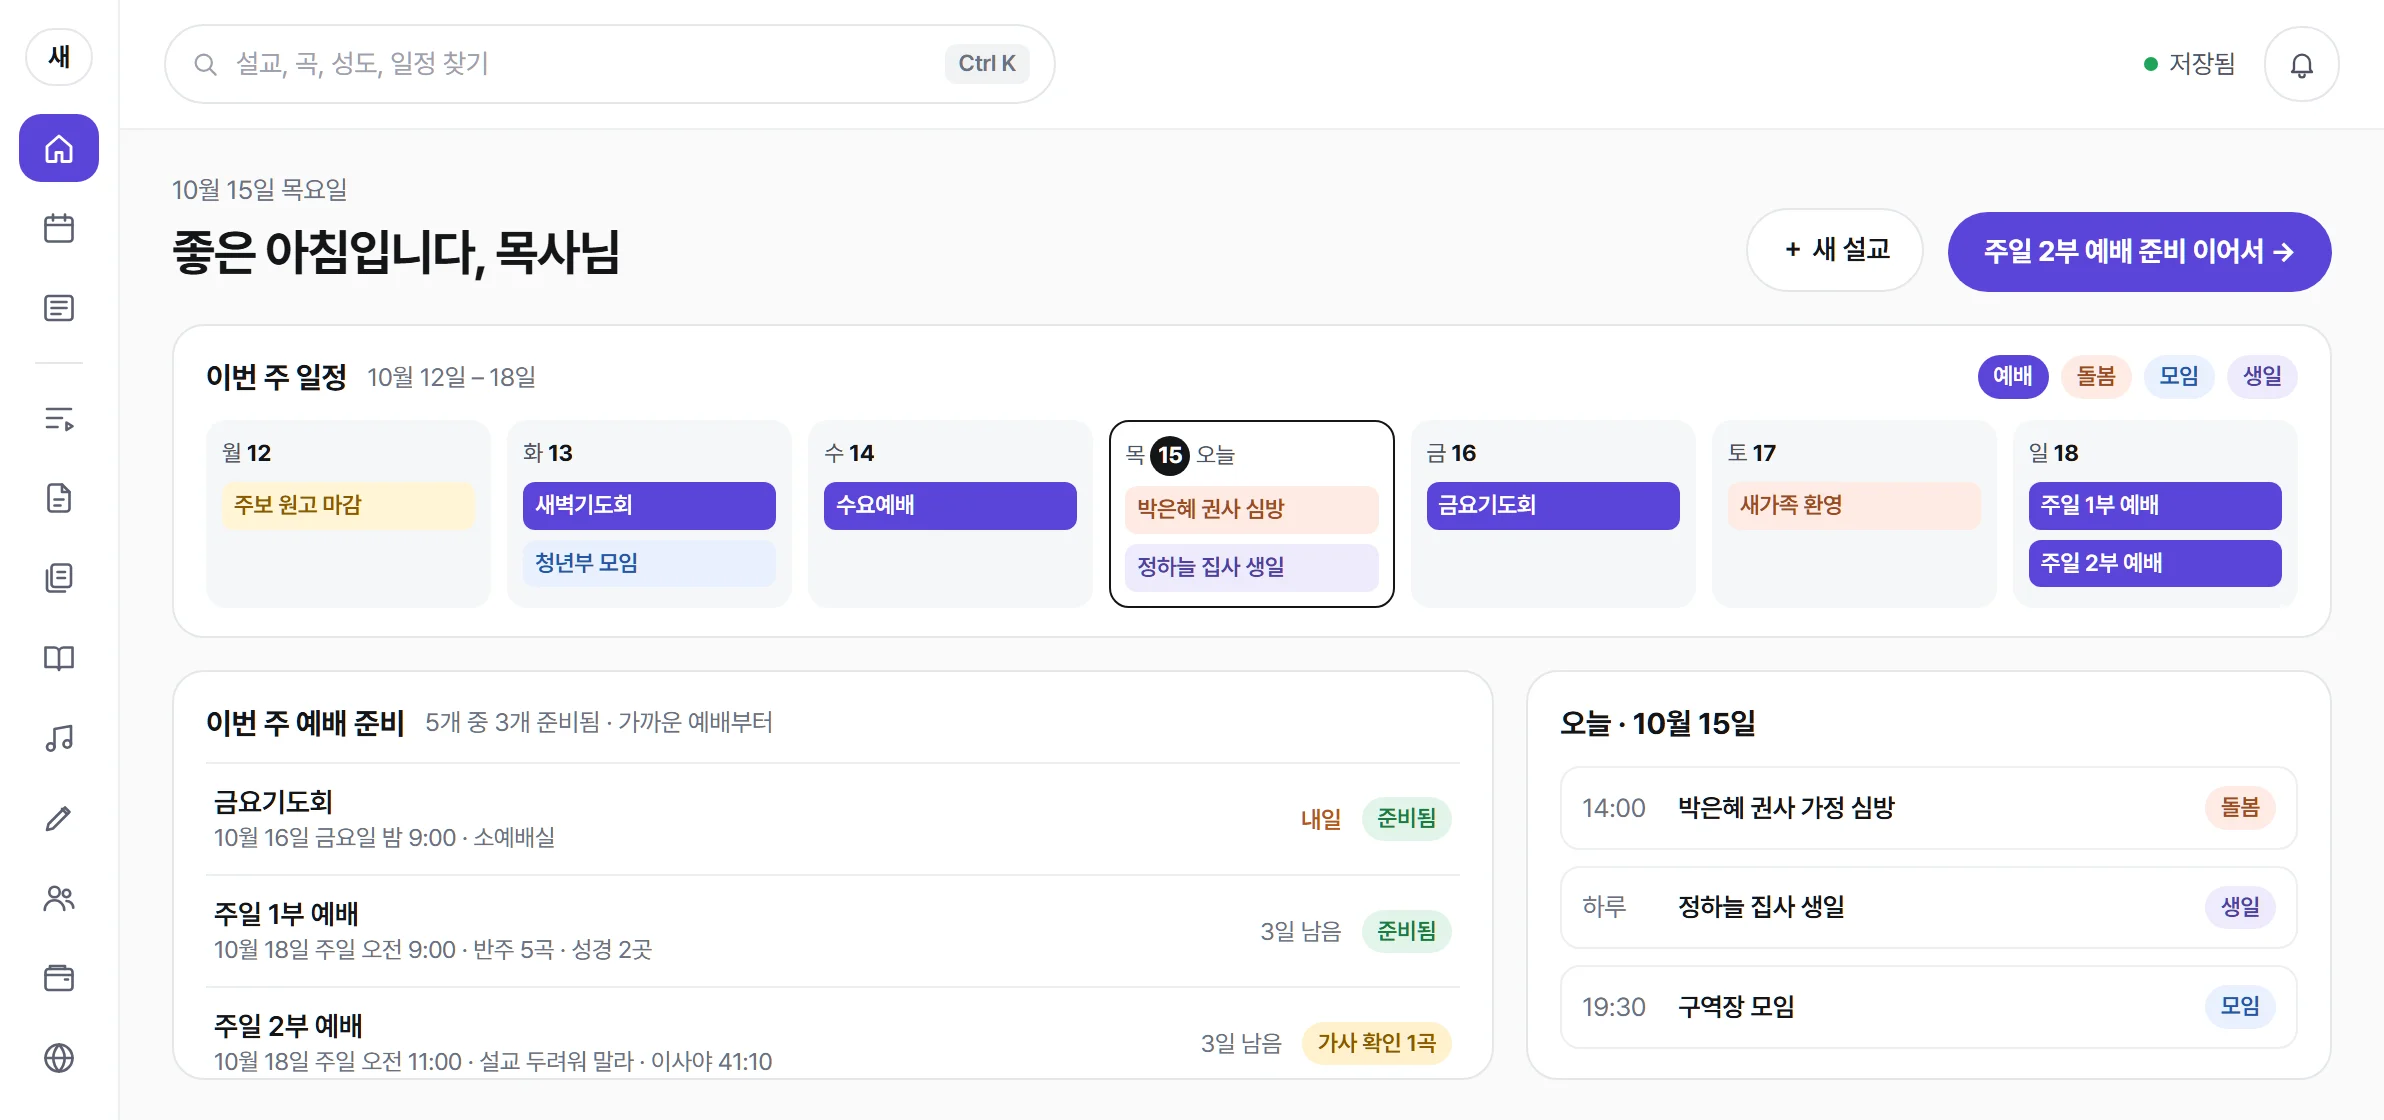Image resolution: width=2384 pixels, height=1120 pixels.
Task: Open the wallet icon in sidebar
Action: point(59,978)
